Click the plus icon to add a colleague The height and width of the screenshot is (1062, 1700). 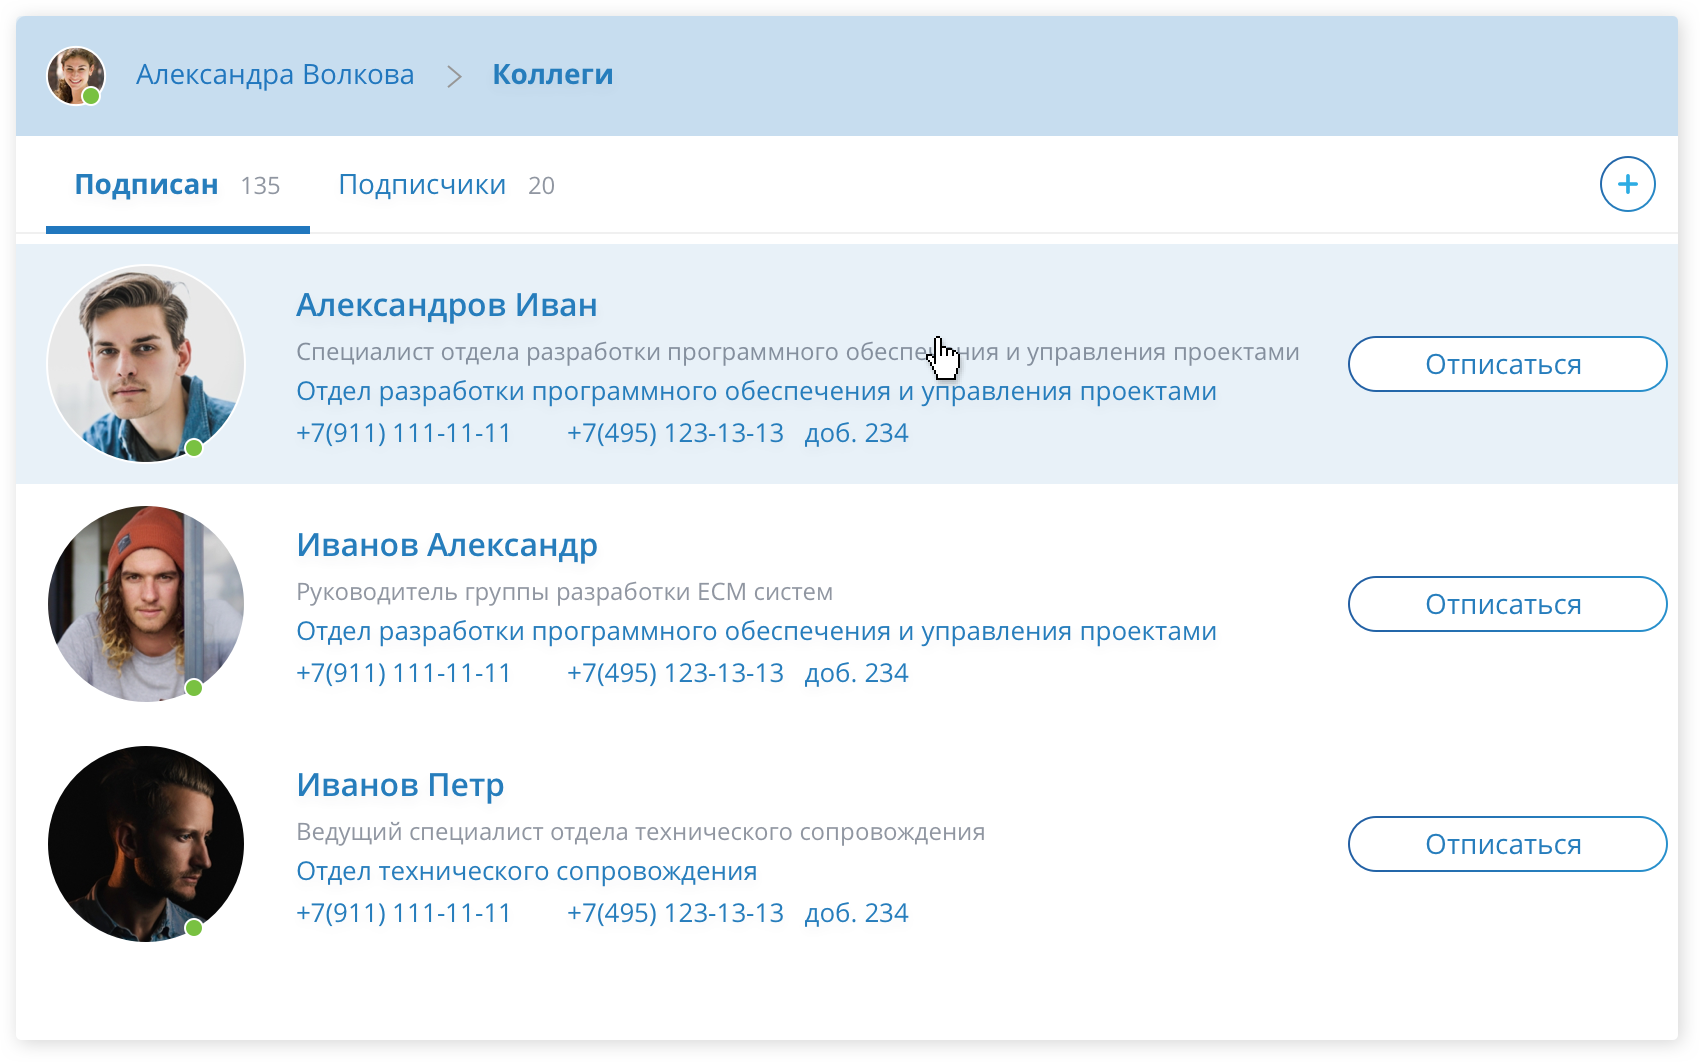click(1628, 184)
